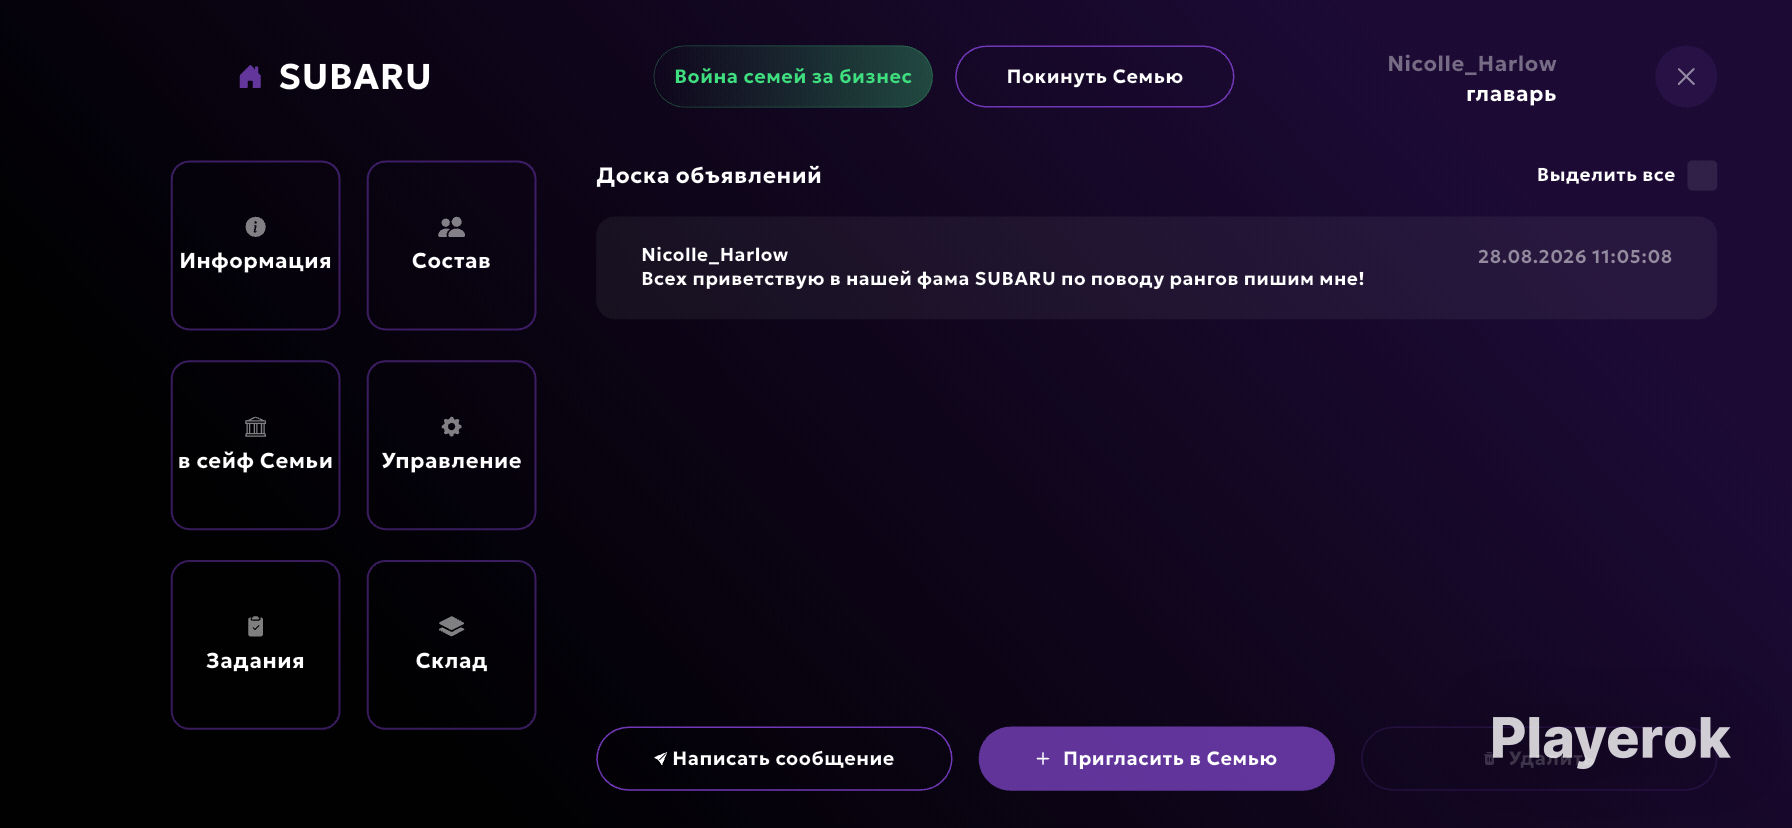
Task: Open the Задания menu tile
Action: coord(255,645)
